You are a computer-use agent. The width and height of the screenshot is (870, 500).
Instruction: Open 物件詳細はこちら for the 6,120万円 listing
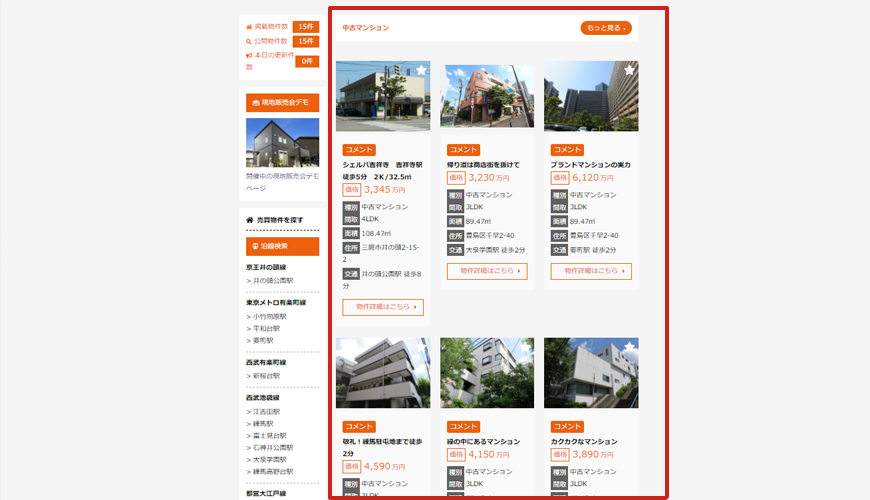[591, 271]
